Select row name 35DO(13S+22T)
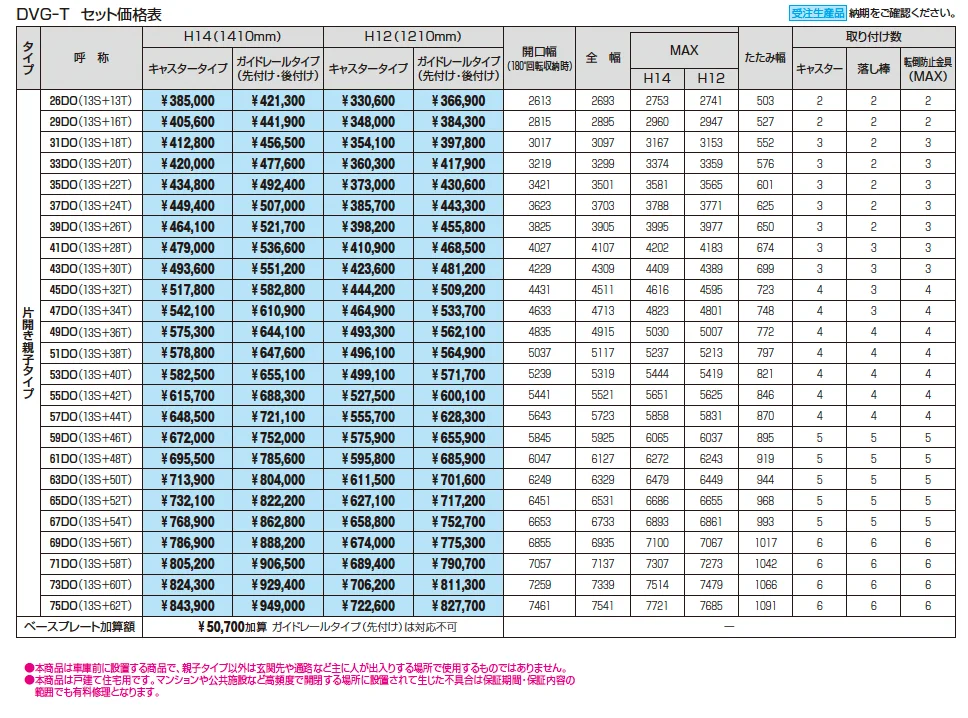968x718 pixels. [91, 185]
